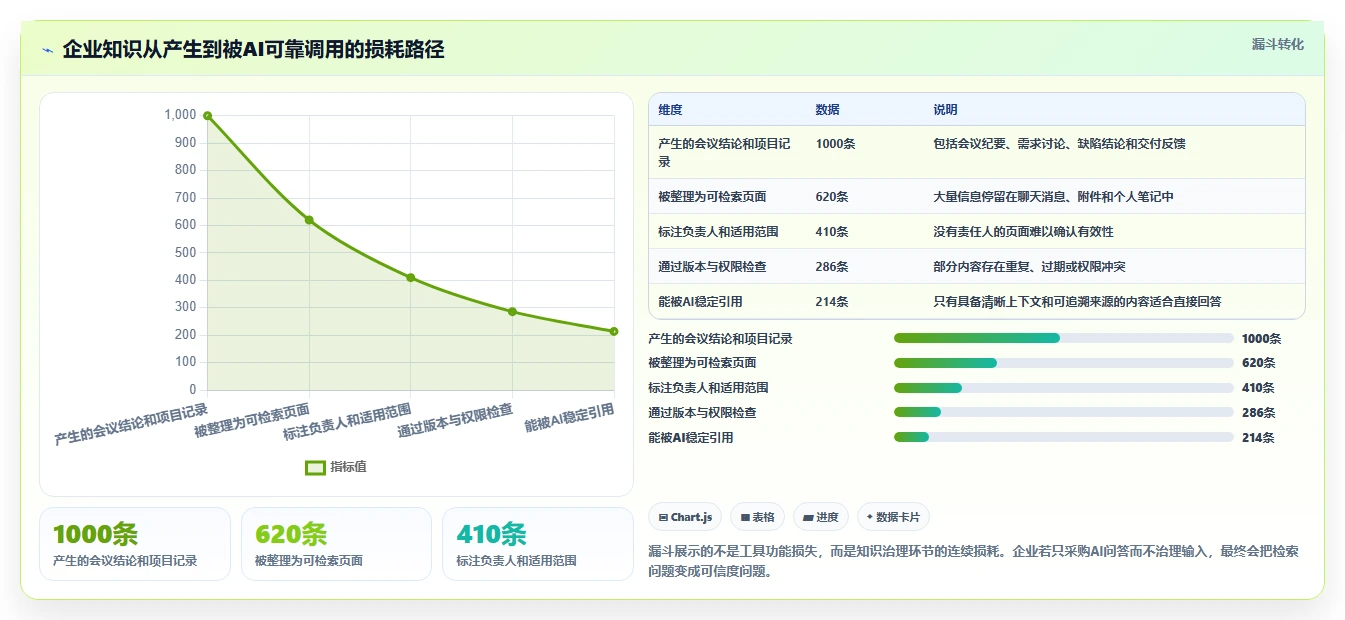
Task: Click the 数据卡片 chip
Action: [893, 517]
